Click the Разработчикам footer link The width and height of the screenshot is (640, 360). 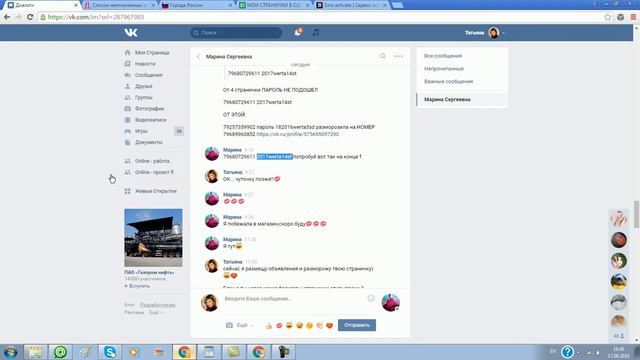(x=157, y=305)
